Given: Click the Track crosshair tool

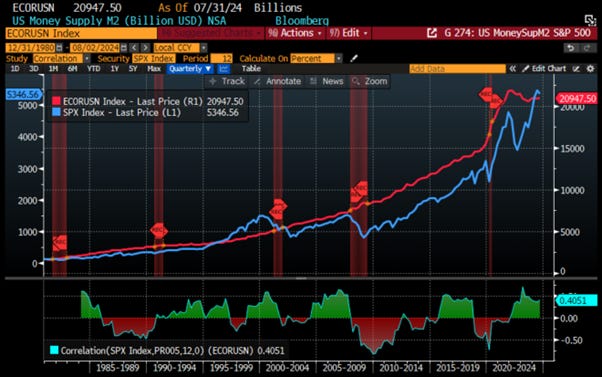Looking at the screenshot, I should tap(227, 81).
